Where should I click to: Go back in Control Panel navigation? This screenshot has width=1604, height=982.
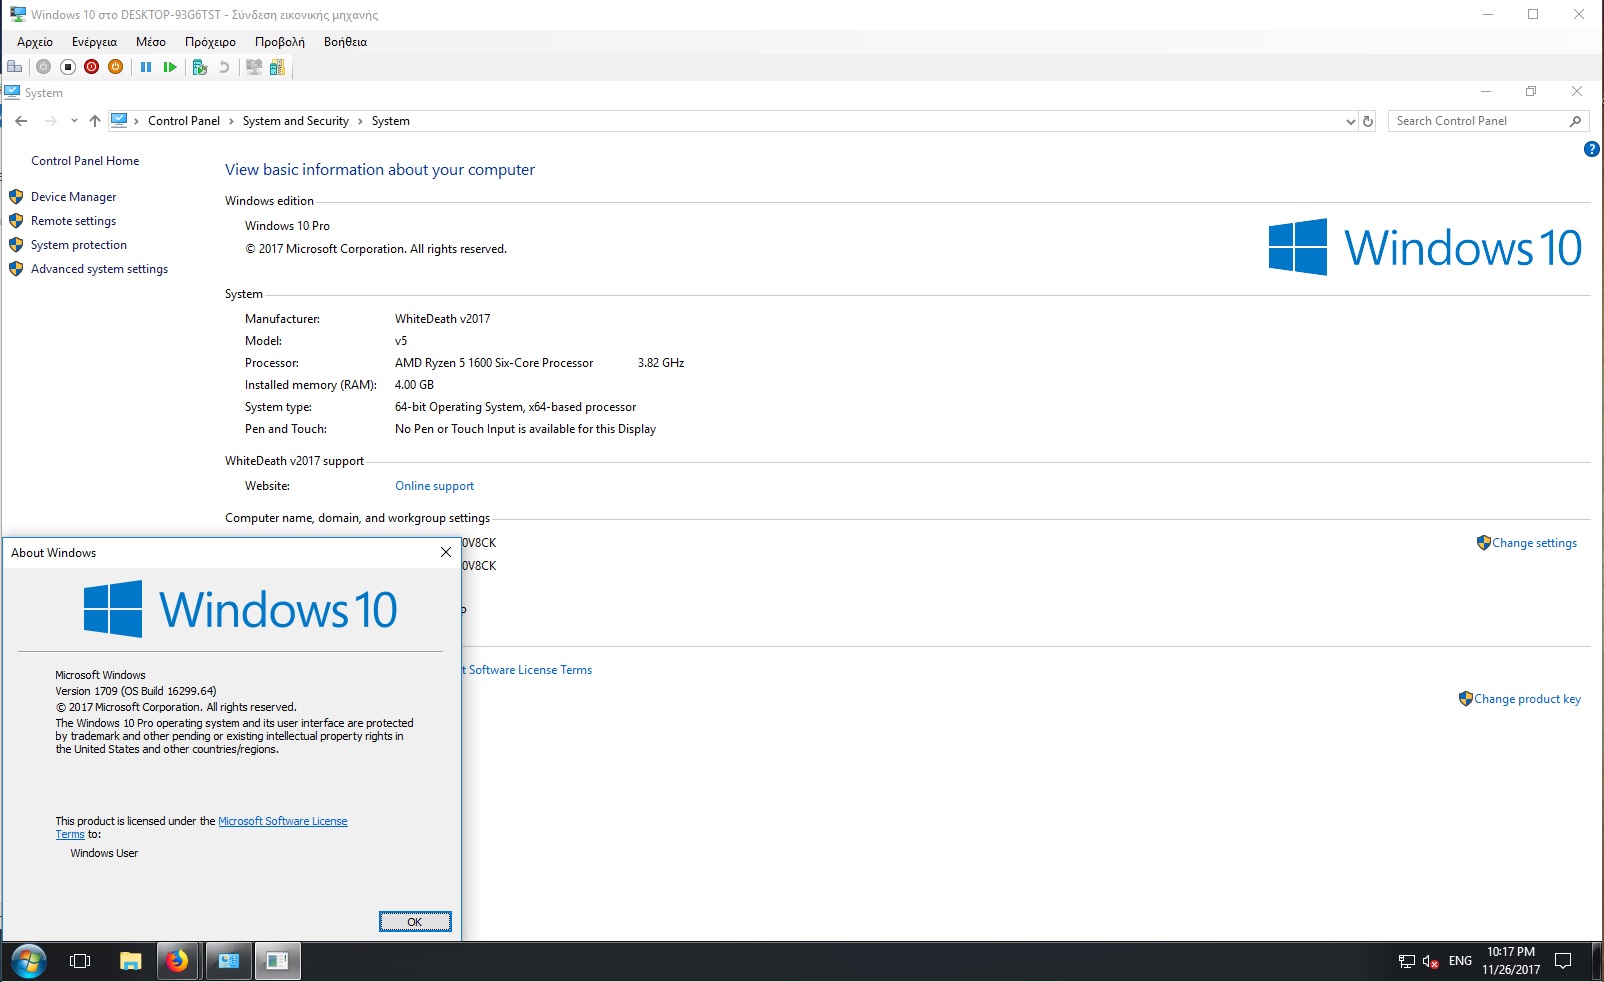[22, 121]
